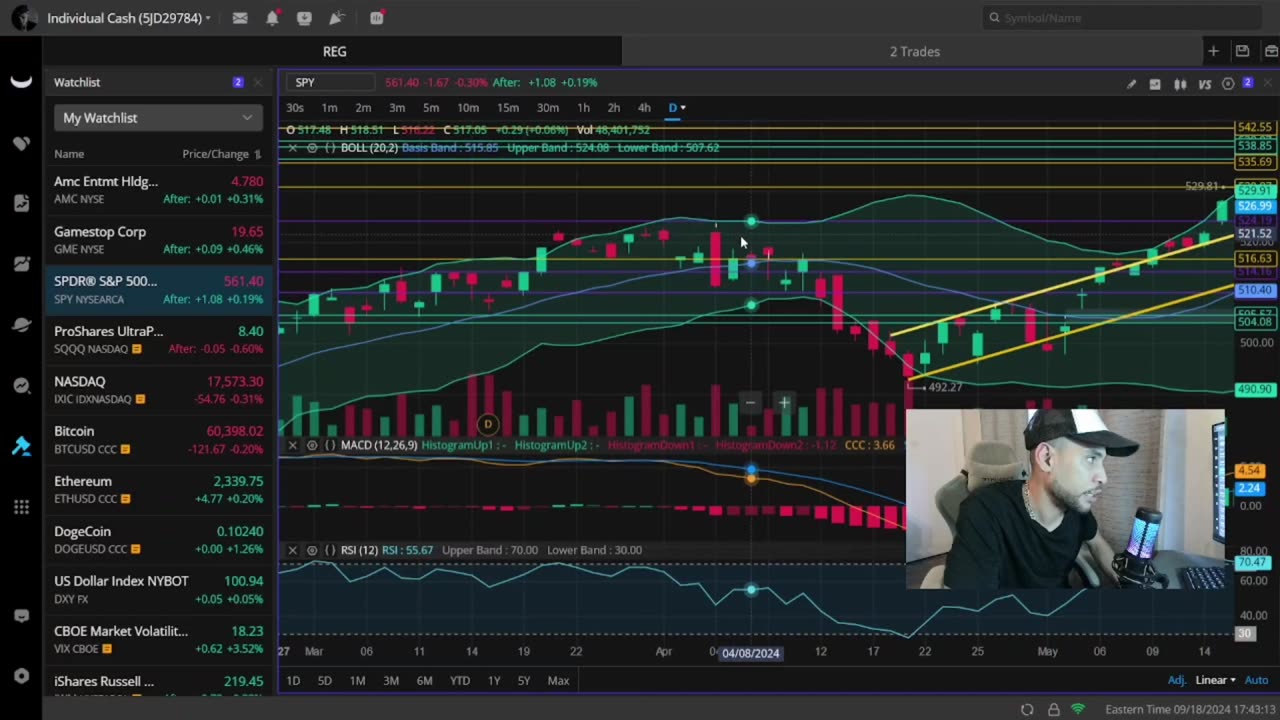The image size is (1280, 720).
Task: Open the planet explore icon in sidebar
Action: [21, 325]
